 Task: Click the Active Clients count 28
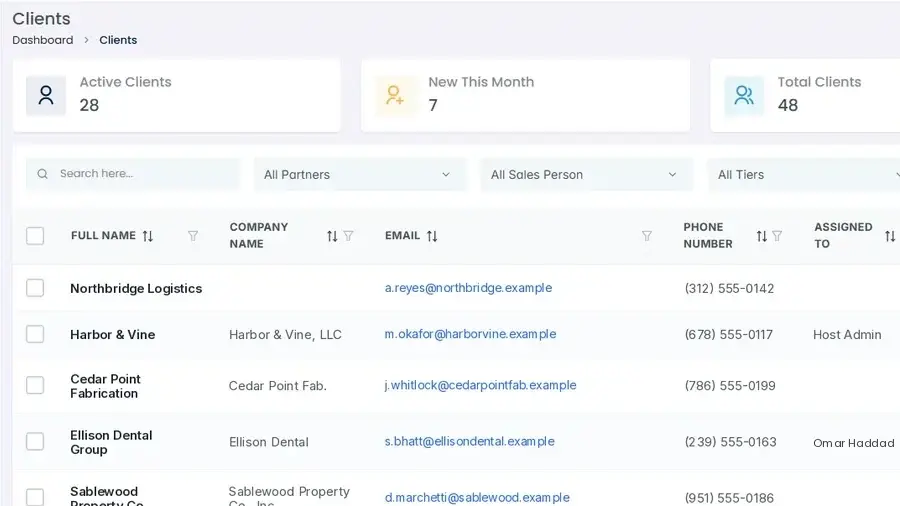pos(89,105)
